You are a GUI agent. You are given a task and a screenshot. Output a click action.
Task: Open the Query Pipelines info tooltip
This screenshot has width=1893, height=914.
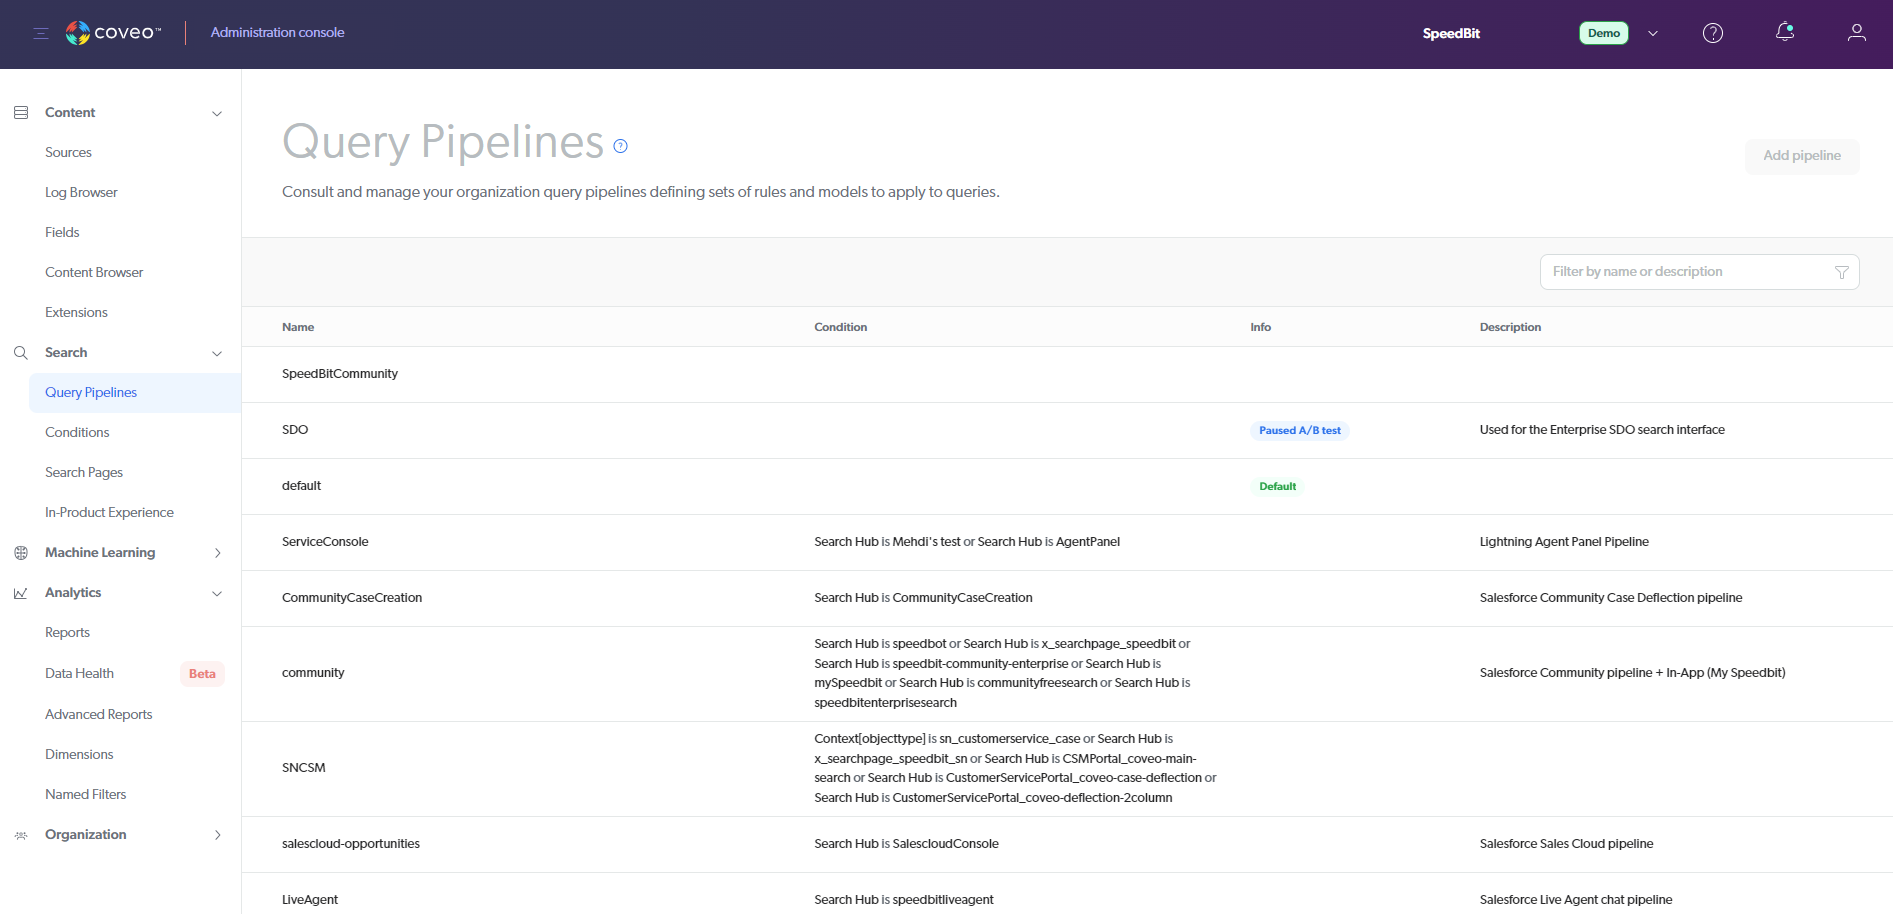pos(620,146)
